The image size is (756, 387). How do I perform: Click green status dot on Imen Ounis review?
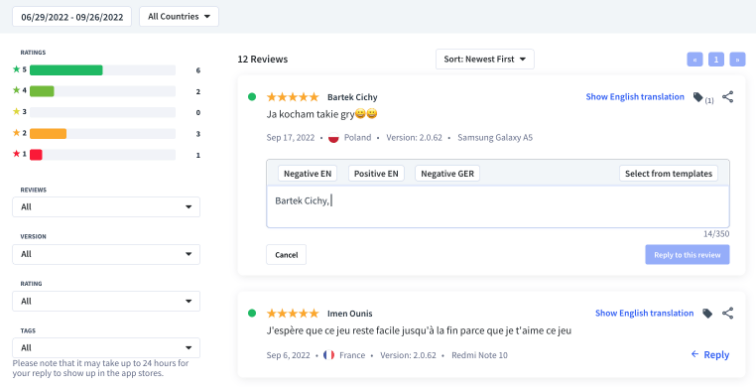pos(252,313)
